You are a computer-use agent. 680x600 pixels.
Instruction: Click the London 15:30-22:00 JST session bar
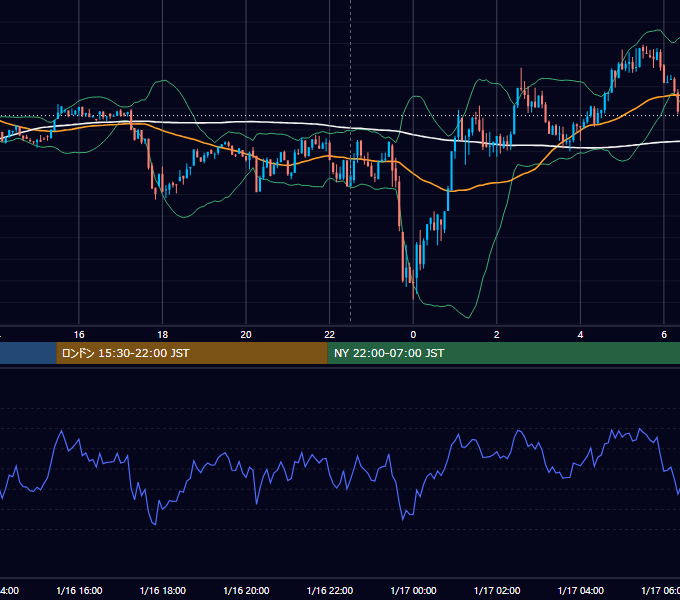[192, 353]
